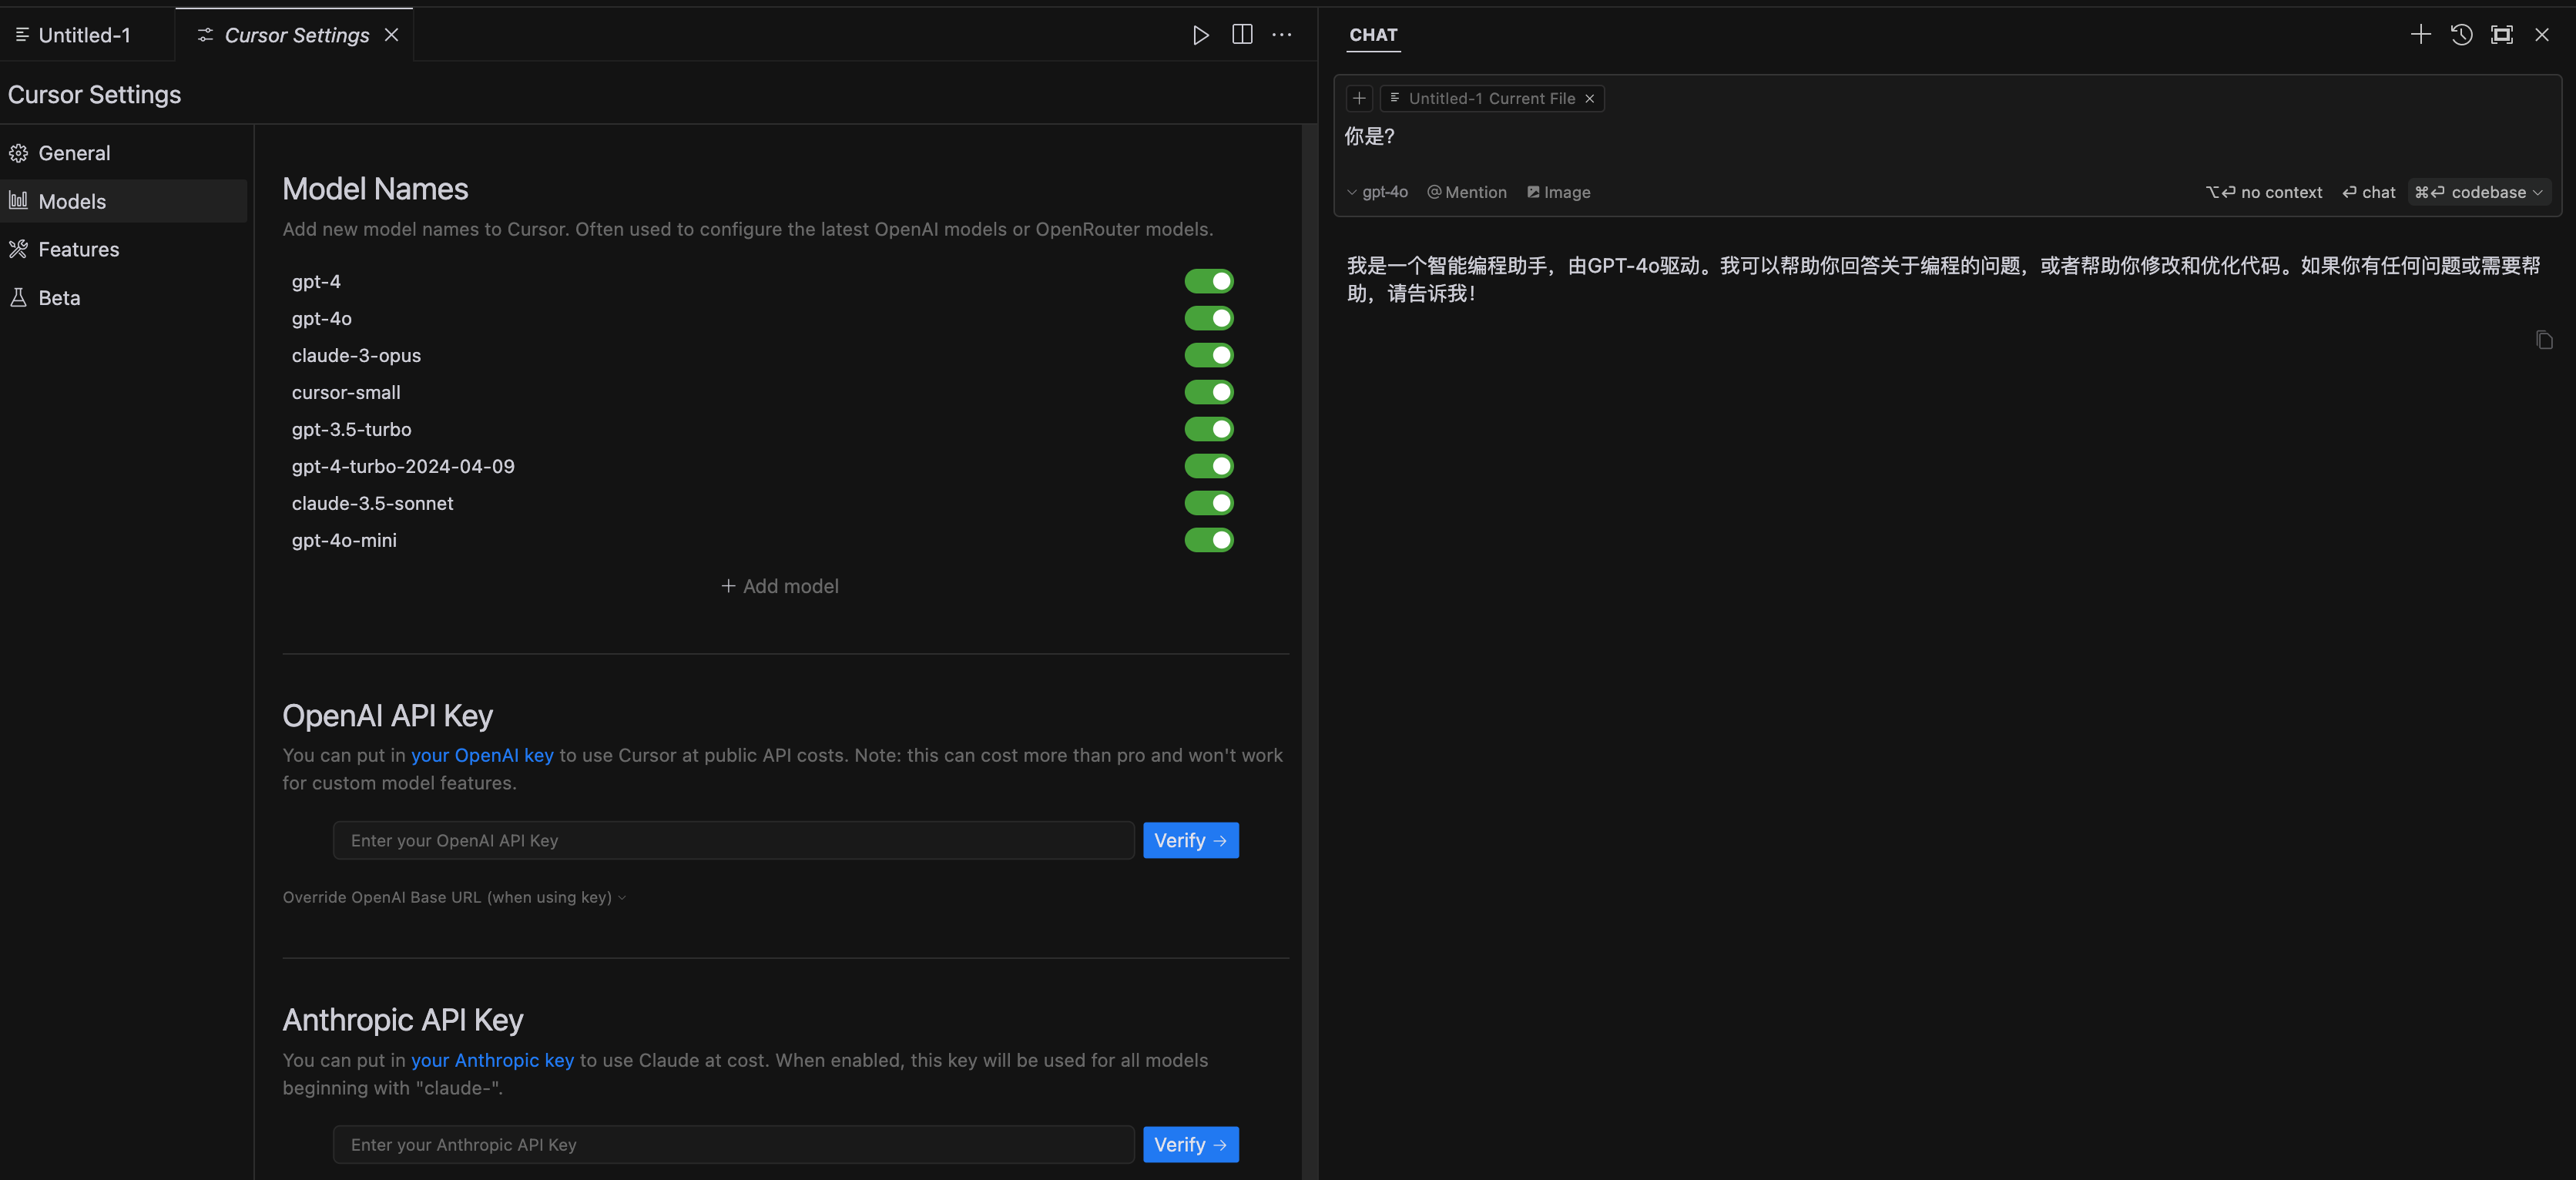The width and height of the screenshot is (2576, 1180).
Task: Disable the cursor-small model
Action: tap(1209, 392)
